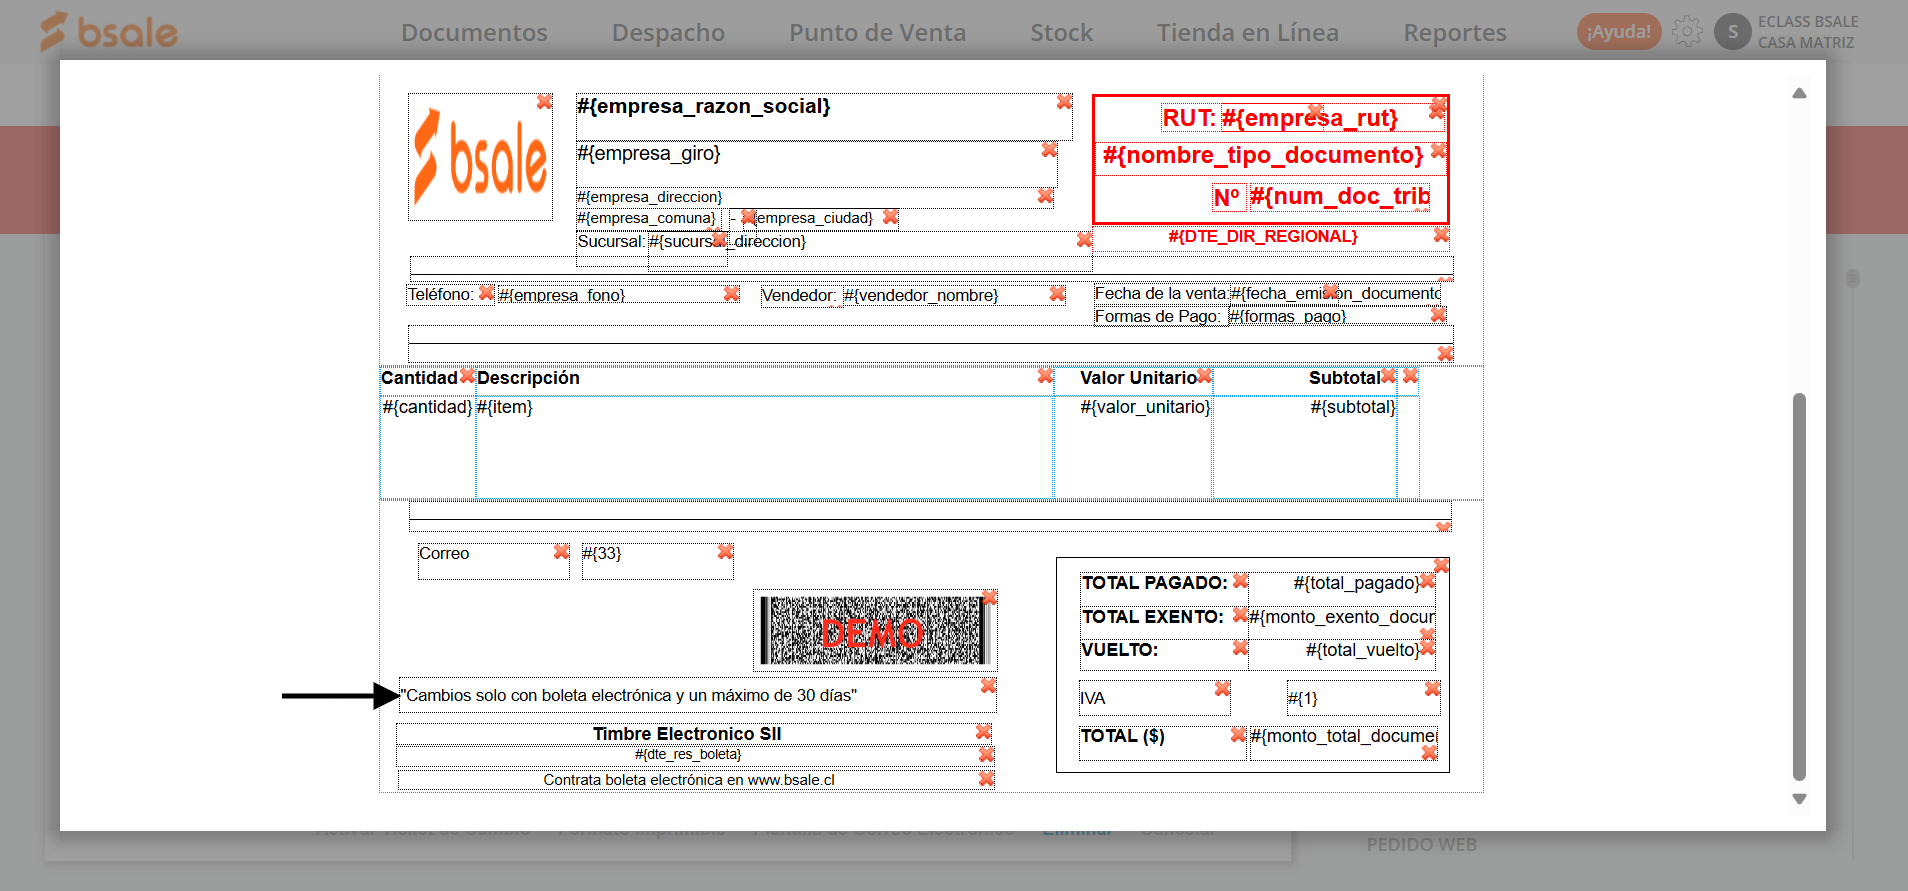Delete the Correo label field

[561, 552]
